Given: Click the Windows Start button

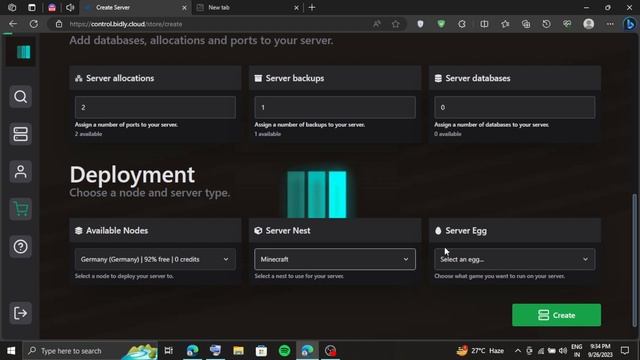Looking at the screenshot, I should click(11, 351).
